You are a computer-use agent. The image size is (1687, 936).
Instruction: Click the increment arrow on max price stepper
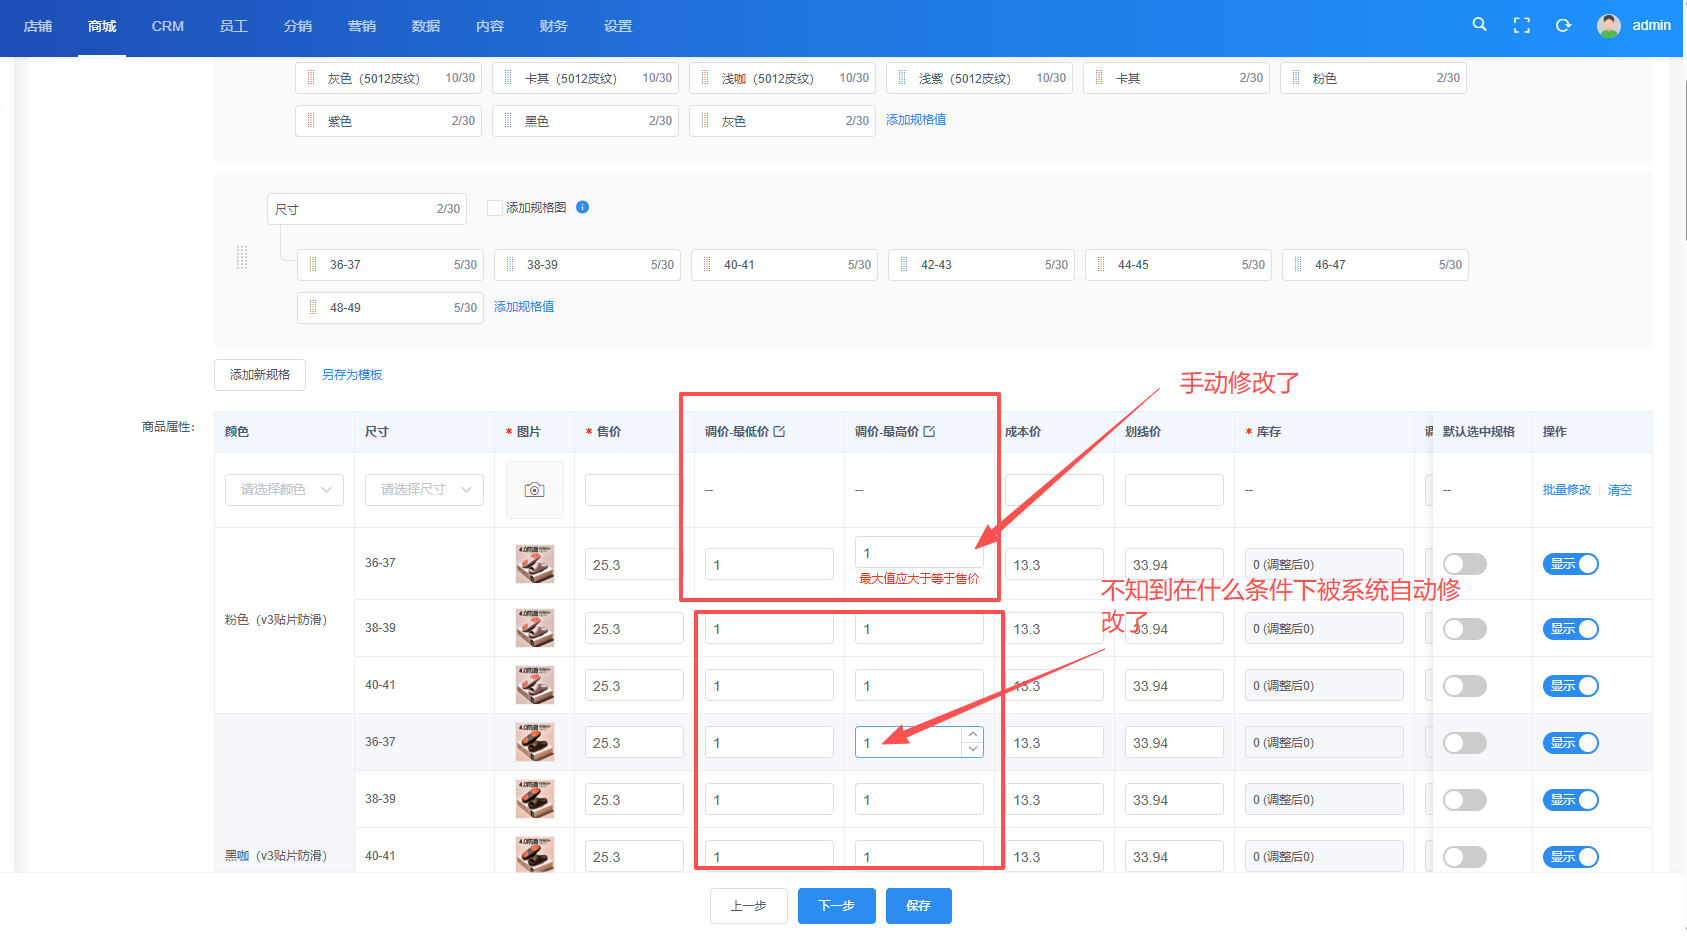tap(972, 735)
